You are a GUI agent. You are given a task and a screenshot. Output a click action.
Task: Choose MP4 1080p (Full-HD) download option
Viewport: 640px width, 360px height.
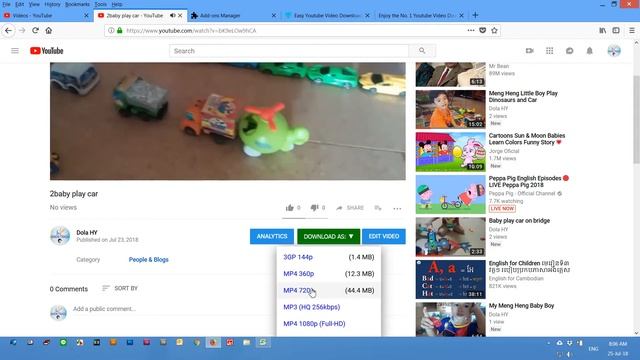(329, 324)
